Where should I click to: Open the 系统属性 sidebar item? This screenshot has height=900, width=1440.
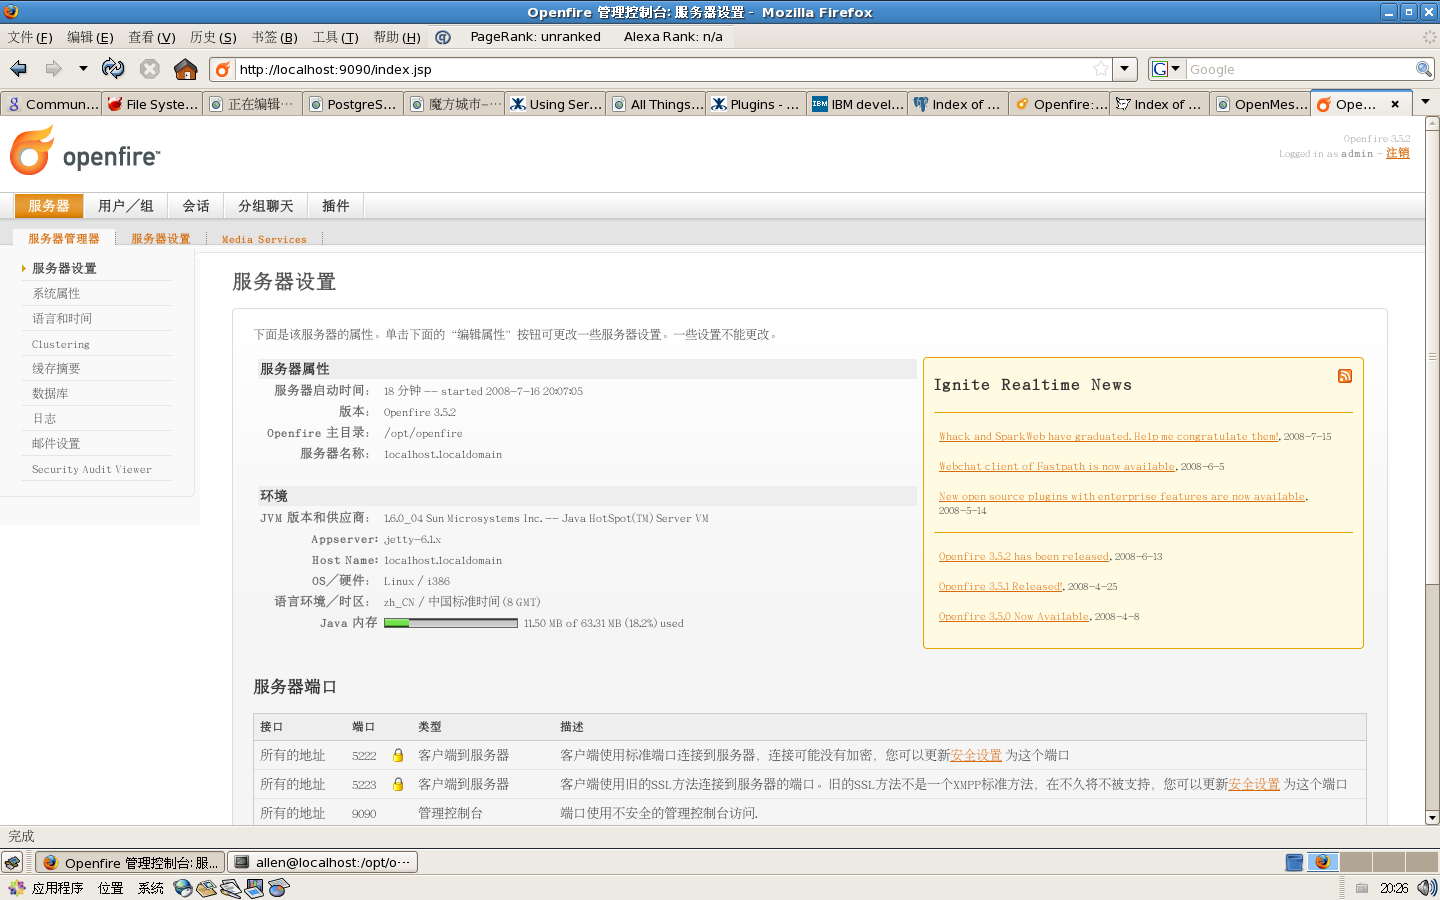click(56, 294)
